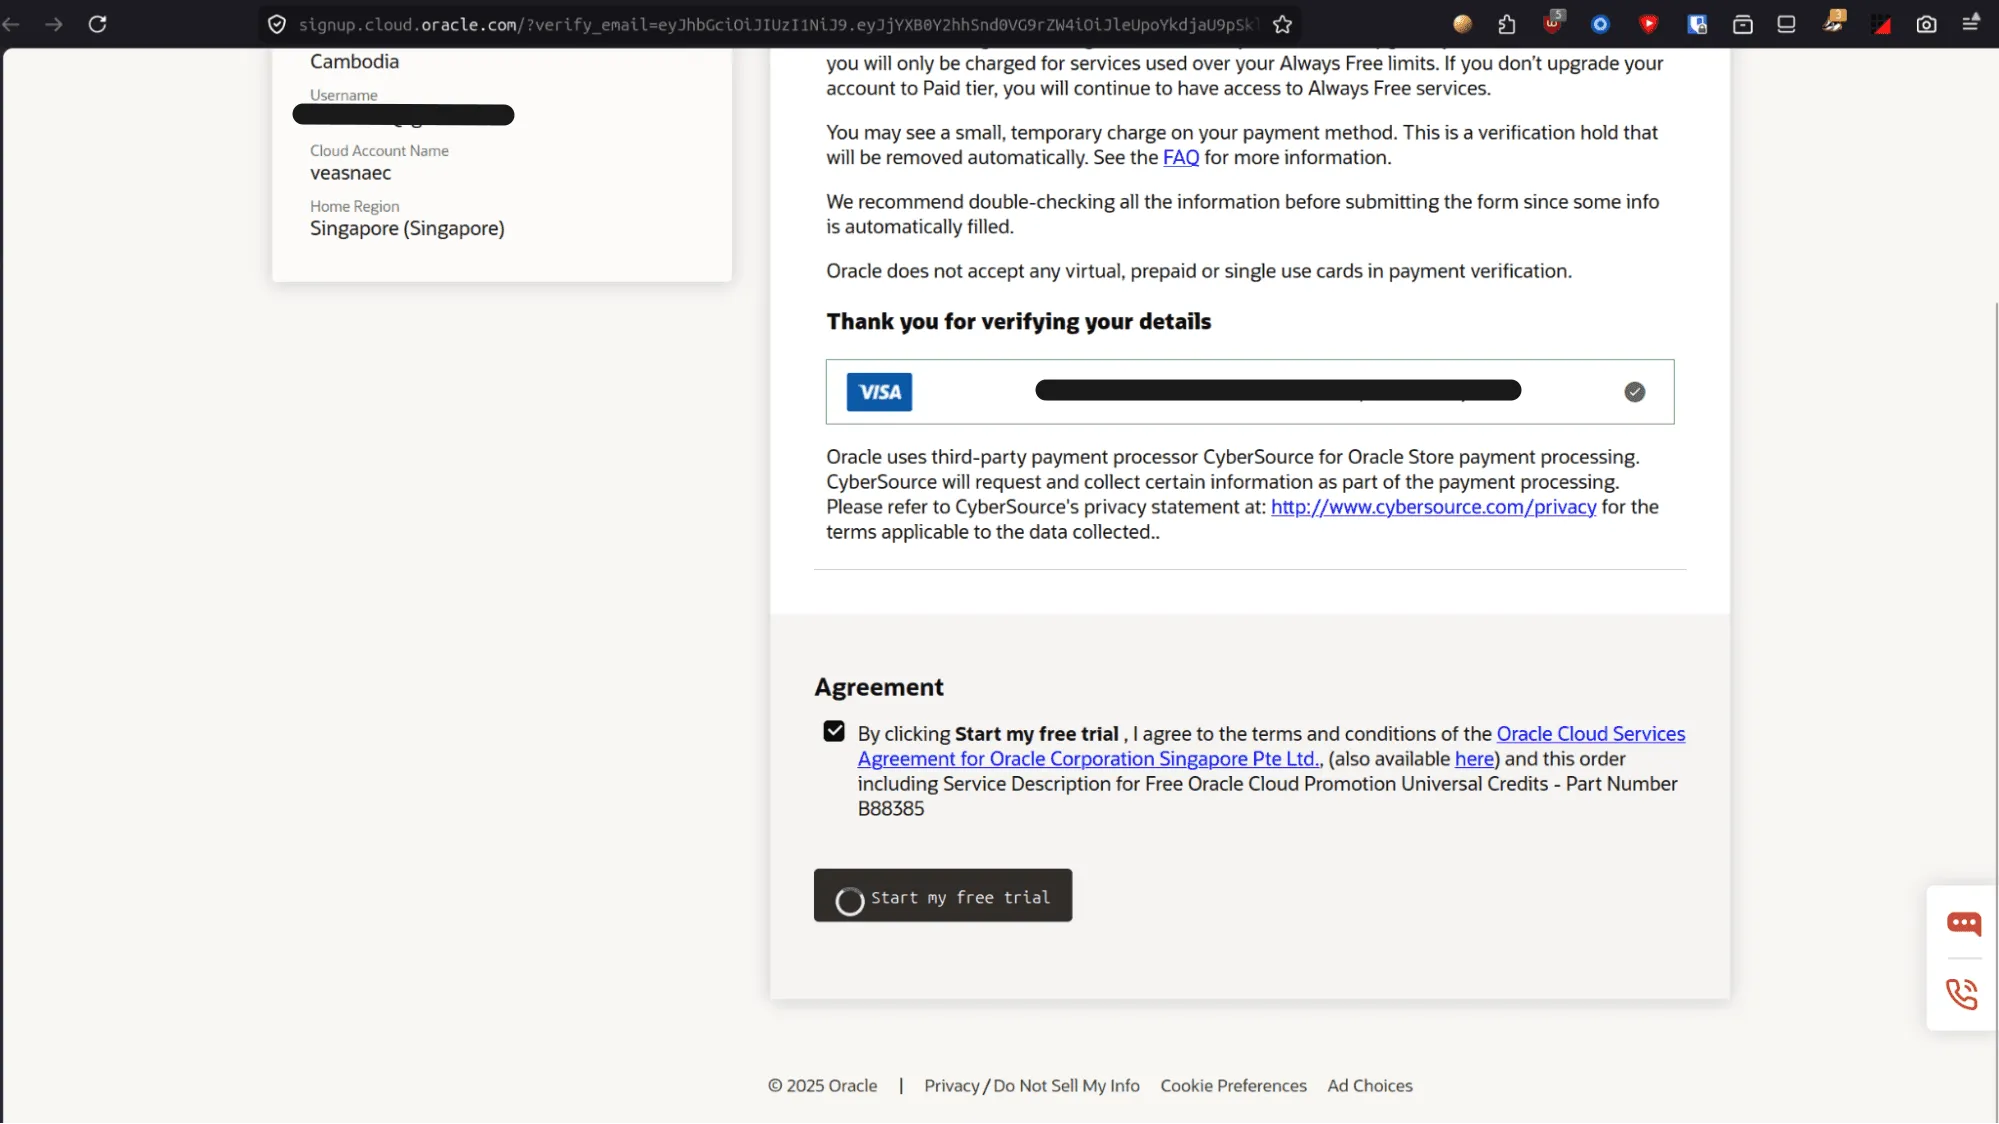
Task: Open the live chat bubble icon
Action: point(1963,923)
